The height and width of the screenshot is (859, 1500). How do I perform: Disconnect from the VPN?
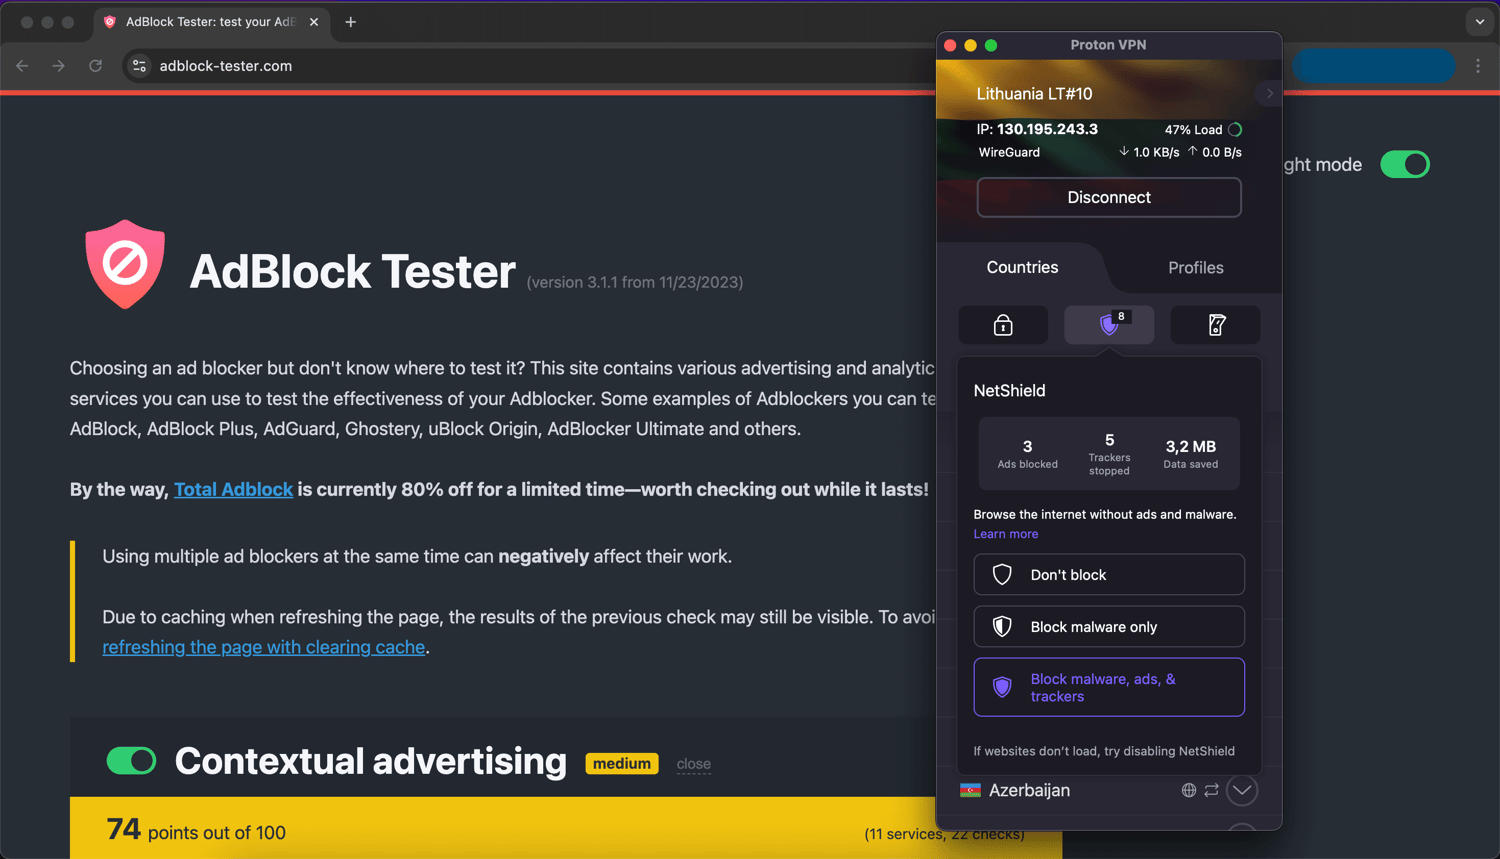(x=1109, y=197)
